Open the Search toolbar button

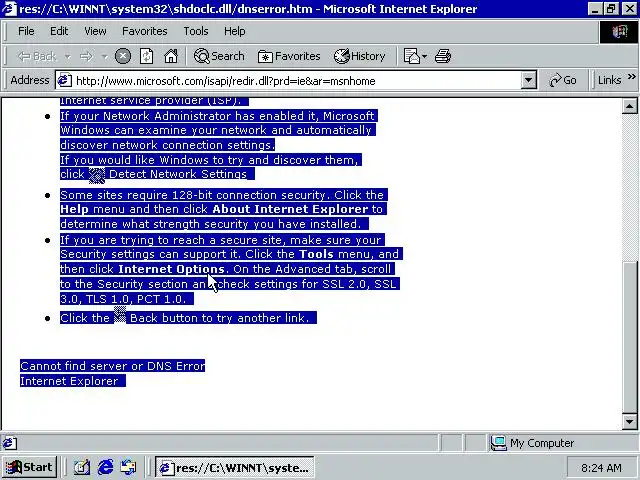coord(219,56)
